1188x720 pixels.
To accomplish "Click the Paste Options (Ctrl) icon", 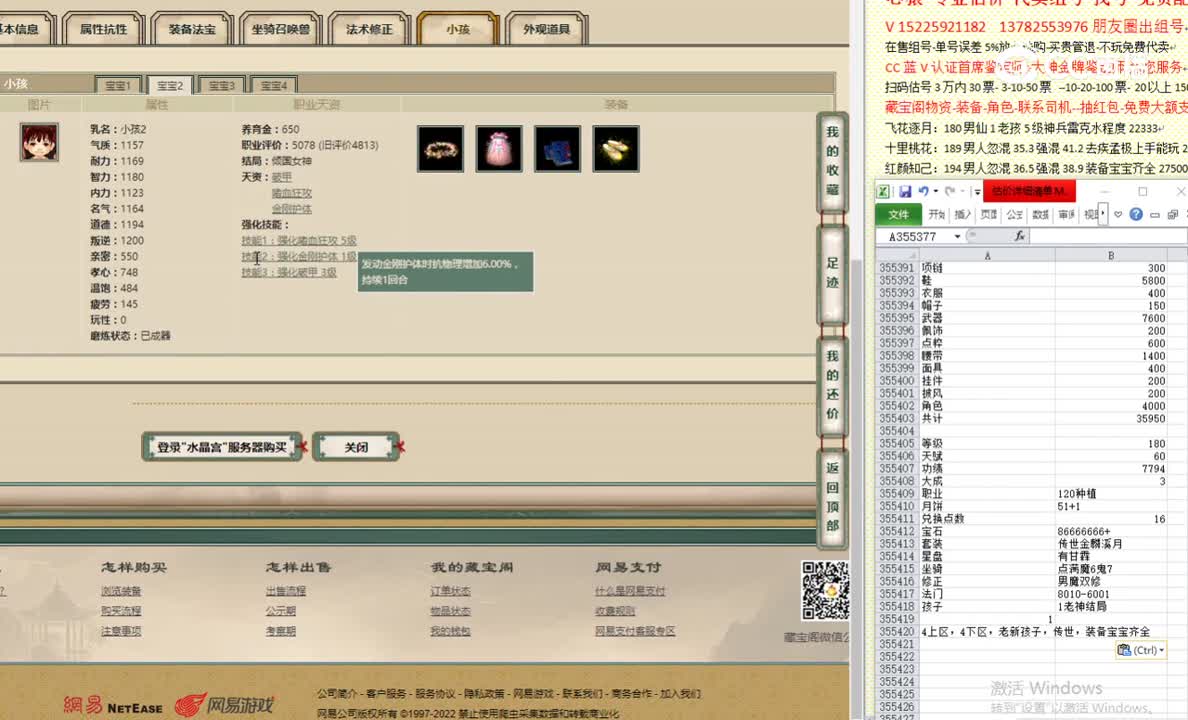I will tap(1140, 650).
